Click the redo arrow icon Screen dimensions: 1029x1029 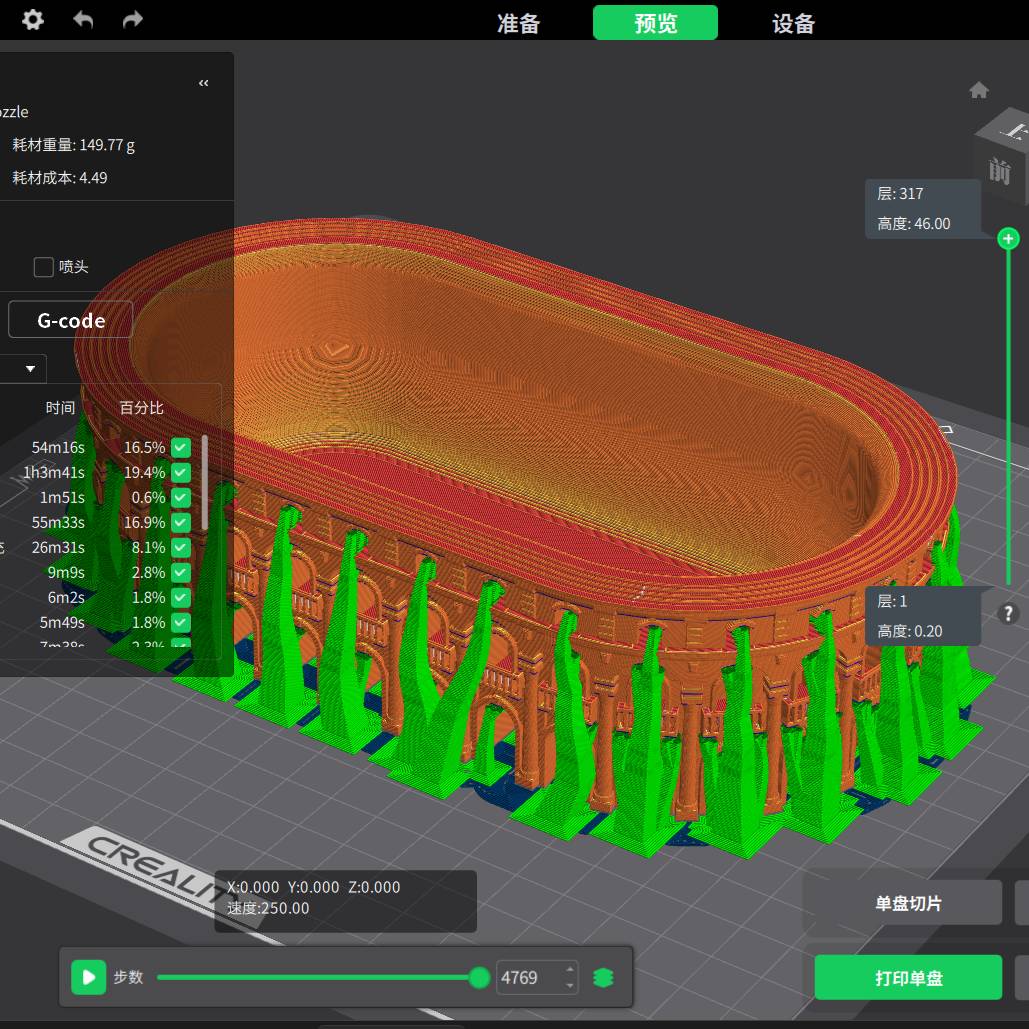click(x=132, y=20)
